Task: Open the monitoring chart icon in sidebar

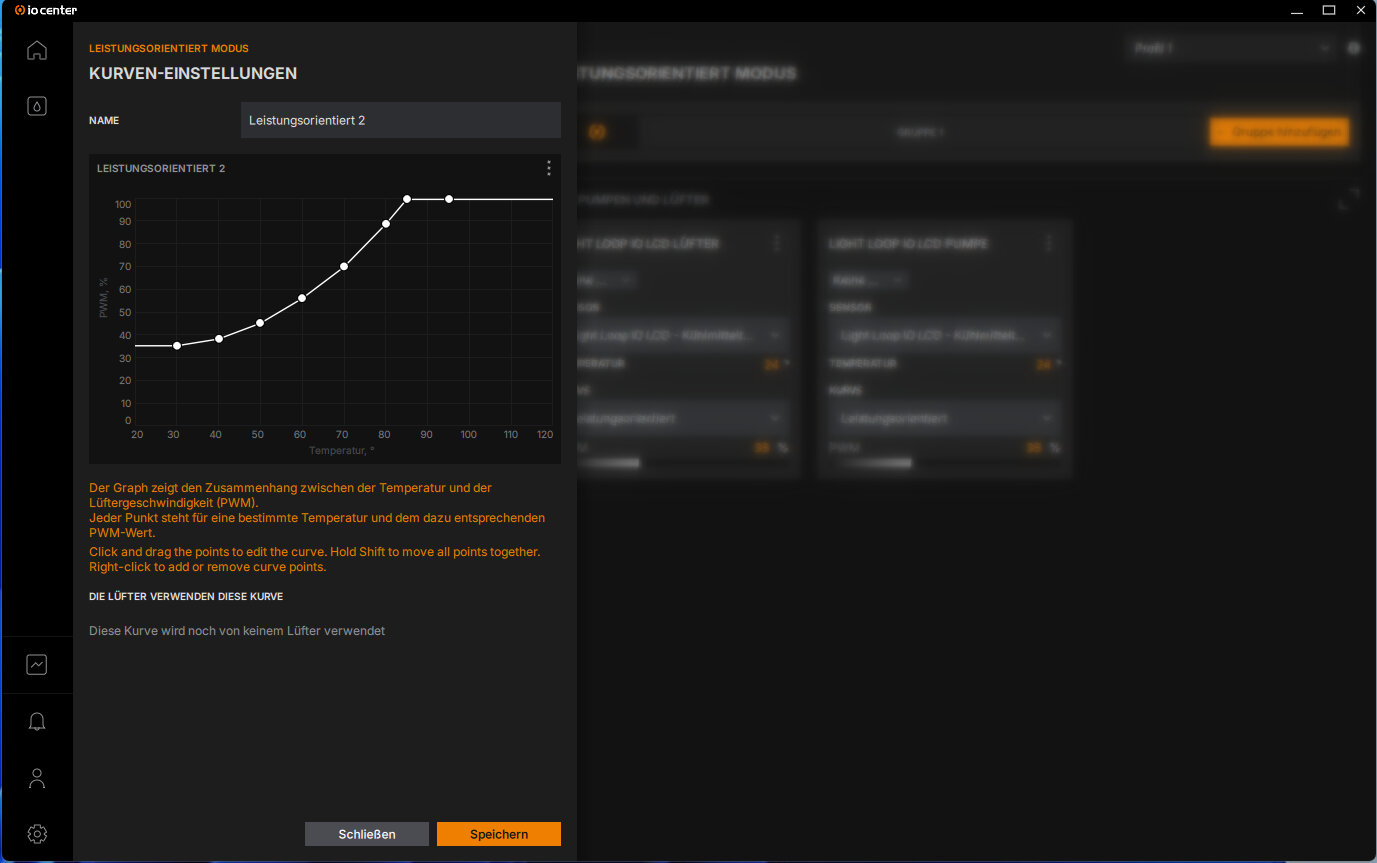Action: click(x=37, y=664)
